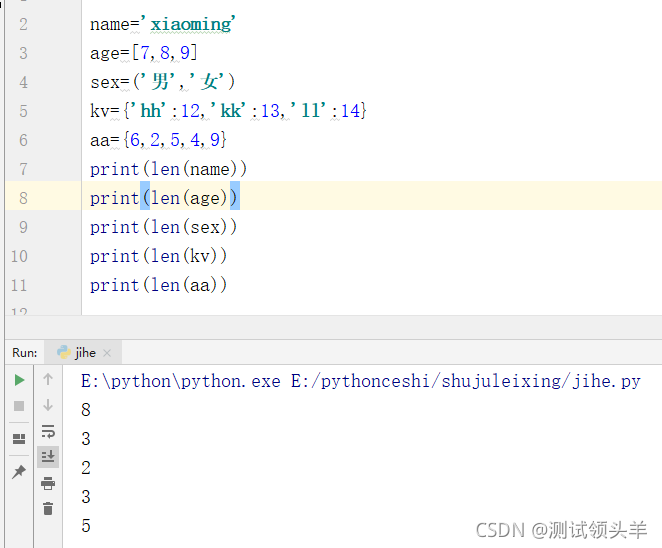The height and width of the screenshot is (548, 662).
Task: Toggle the Pin Tab icon
Action: (19, 471)
